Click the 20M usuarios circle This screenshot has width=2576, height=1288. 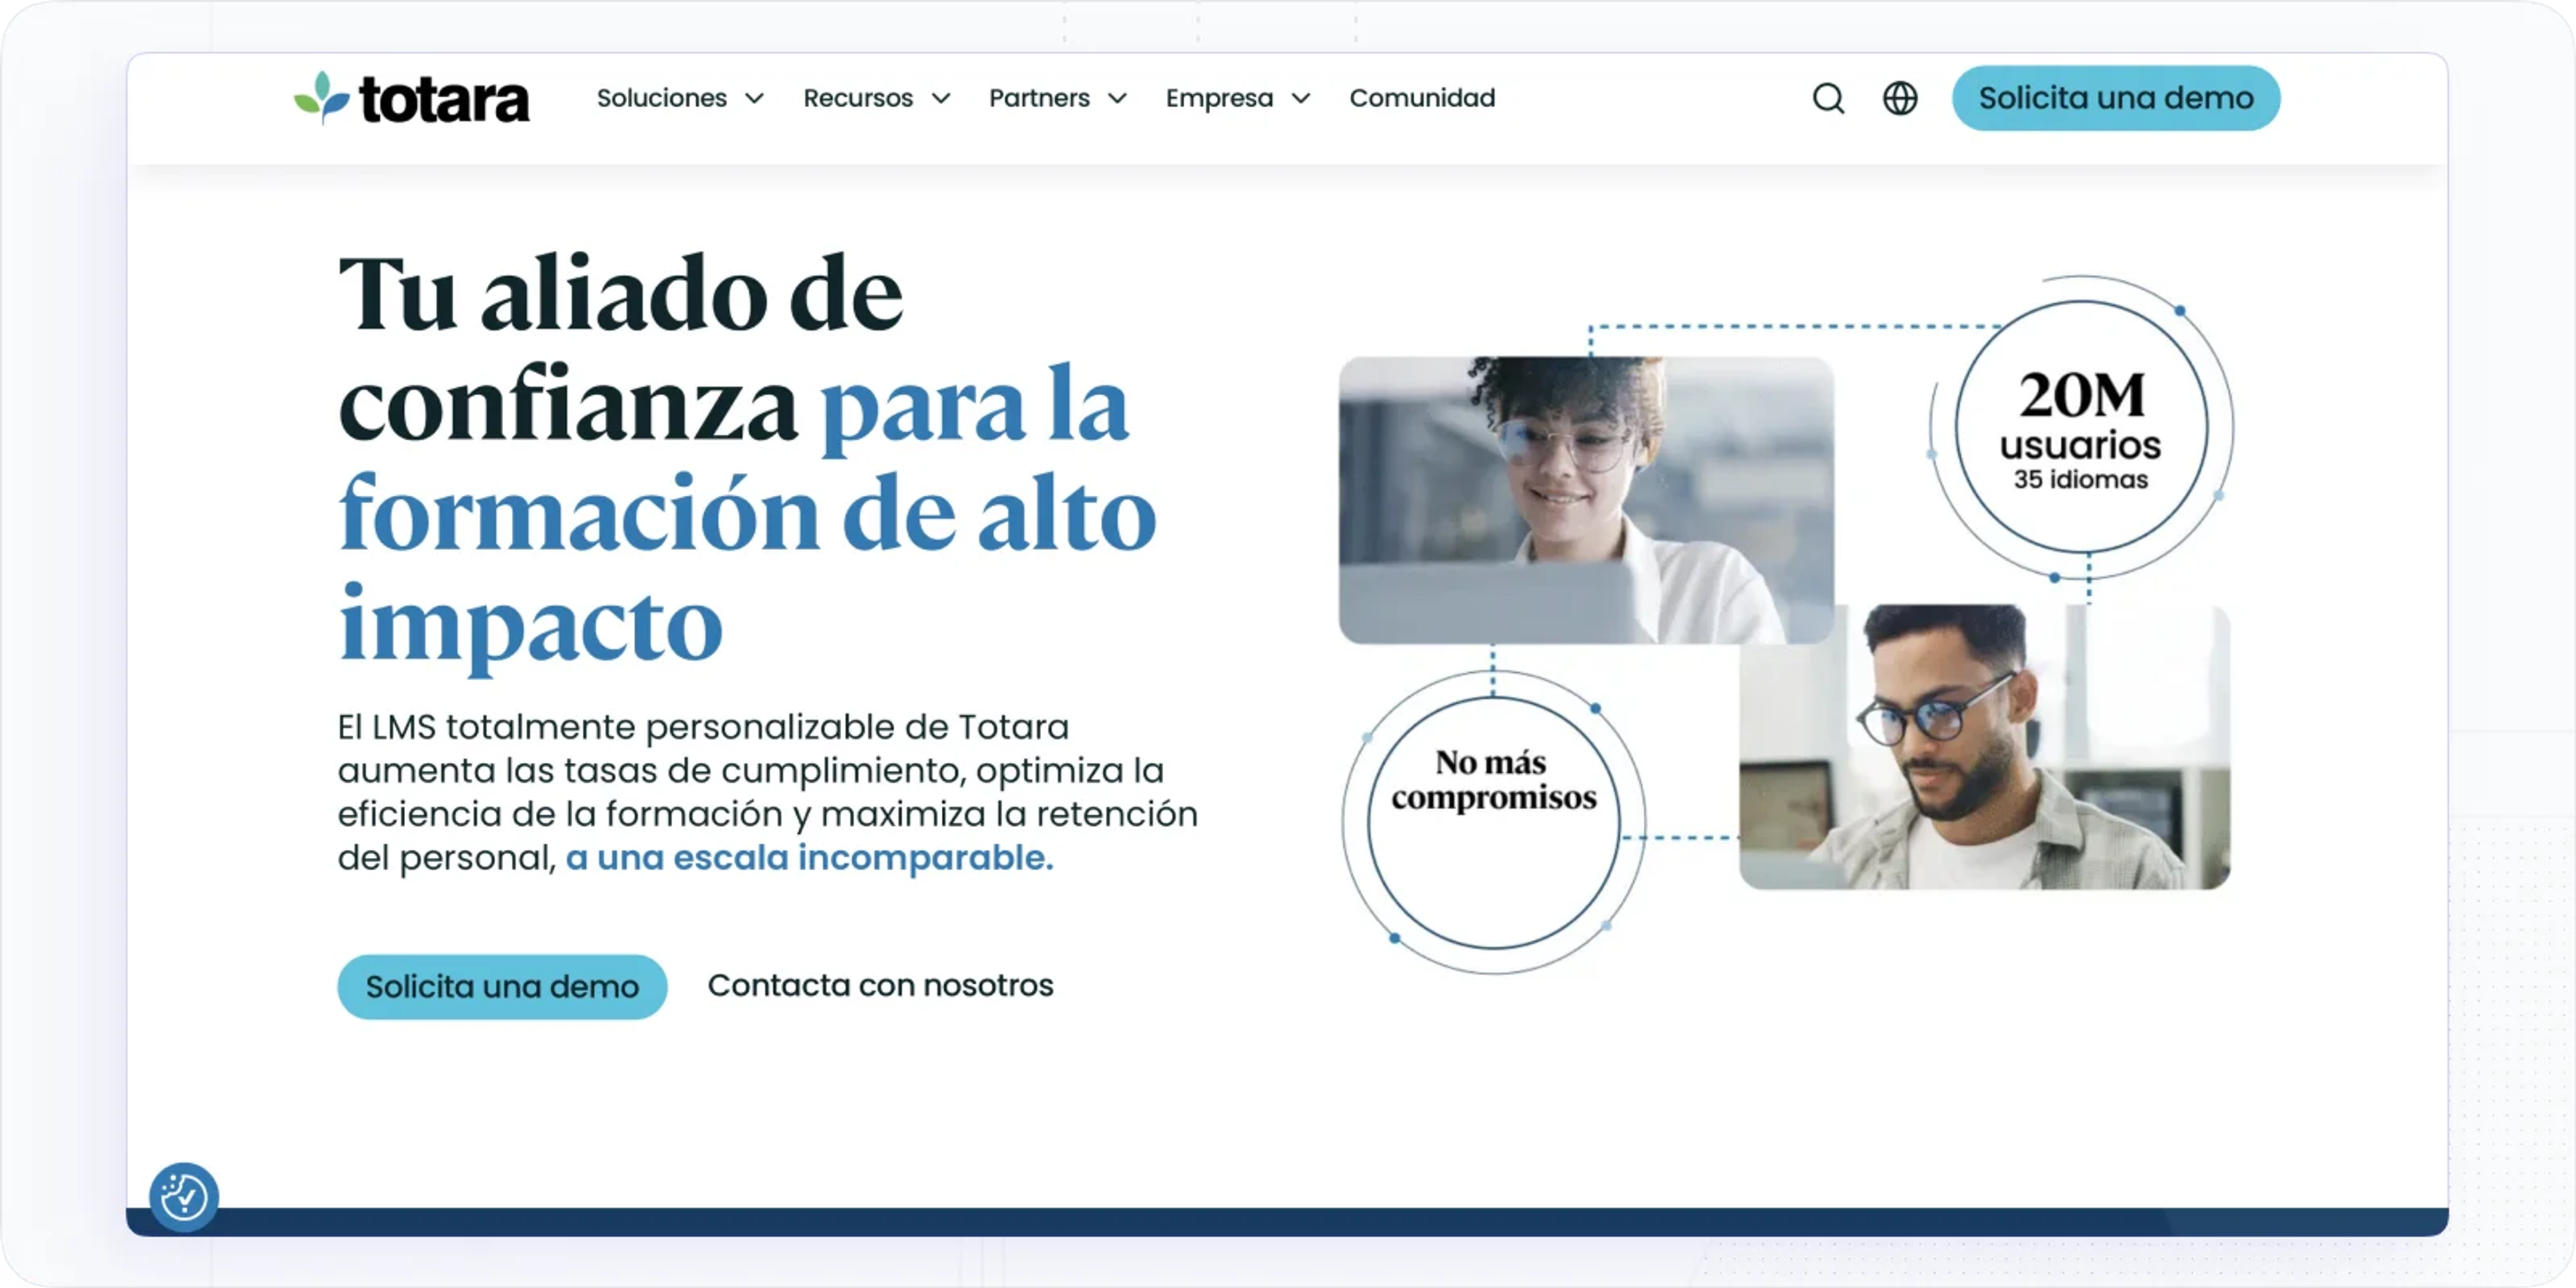point(2082,427)
